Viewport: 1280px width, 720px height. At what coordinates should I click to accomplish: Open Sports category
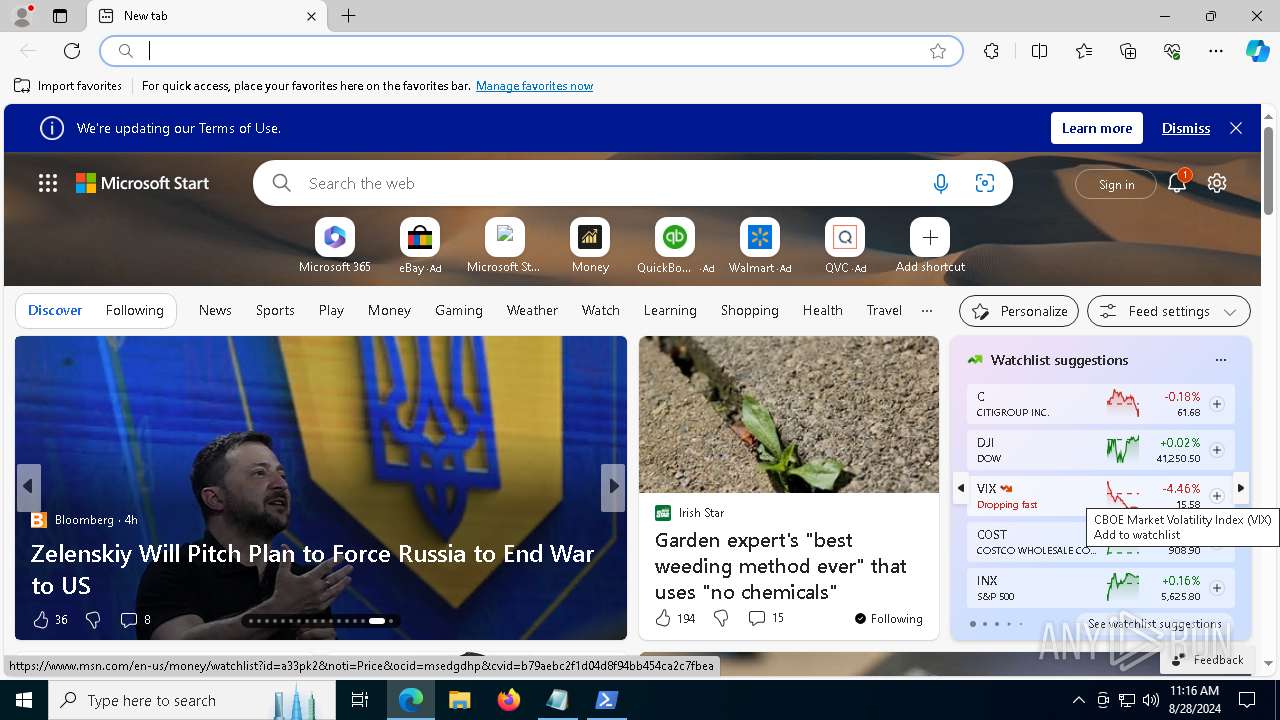[275, 310]
